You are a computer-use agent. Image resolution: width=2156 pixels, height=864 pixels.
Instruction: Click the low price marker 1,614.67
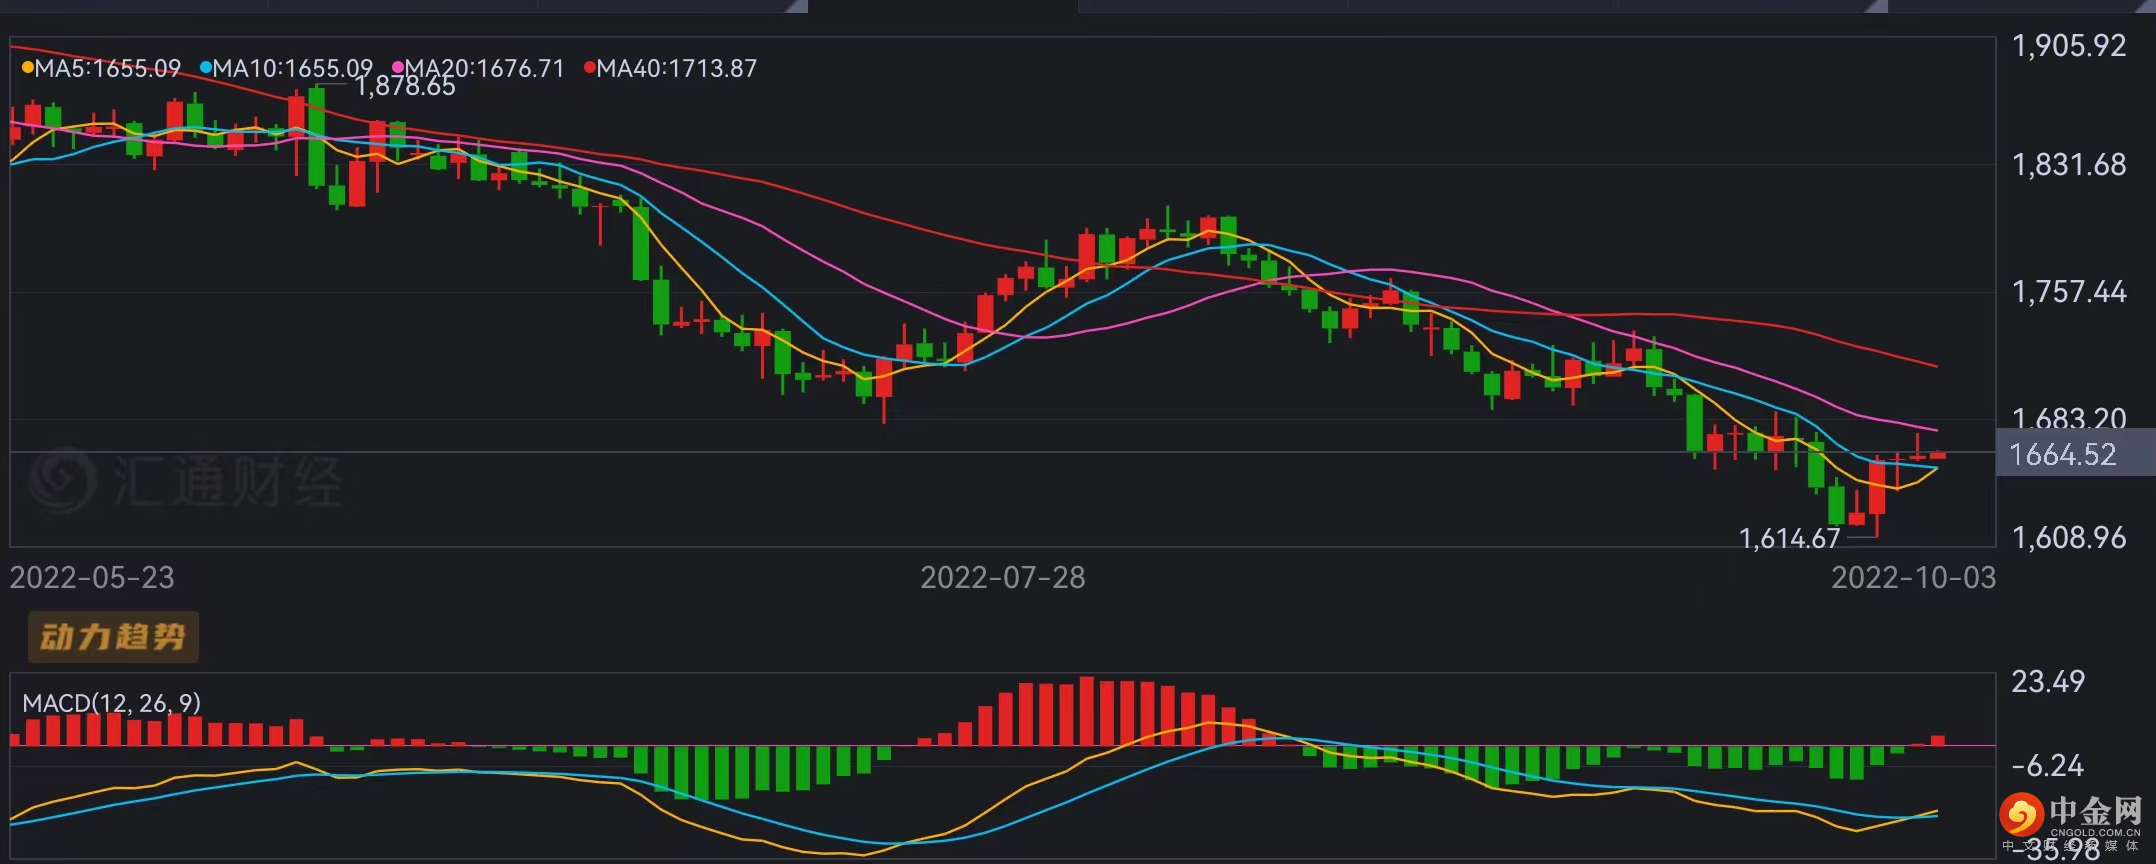coord(1789,539)
